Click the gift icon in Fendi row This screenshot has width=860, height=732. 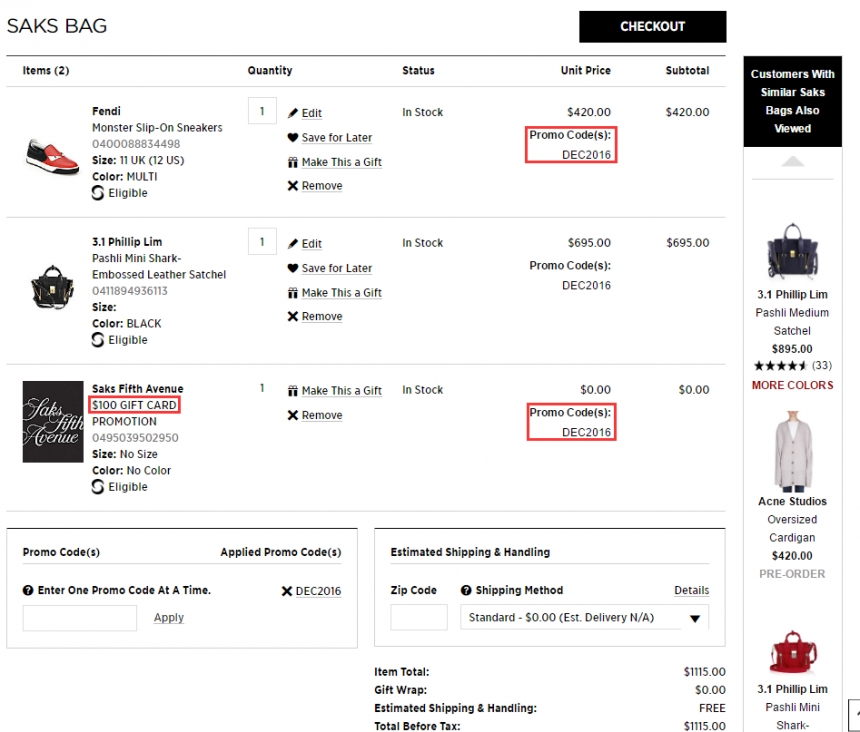[293, 162]
